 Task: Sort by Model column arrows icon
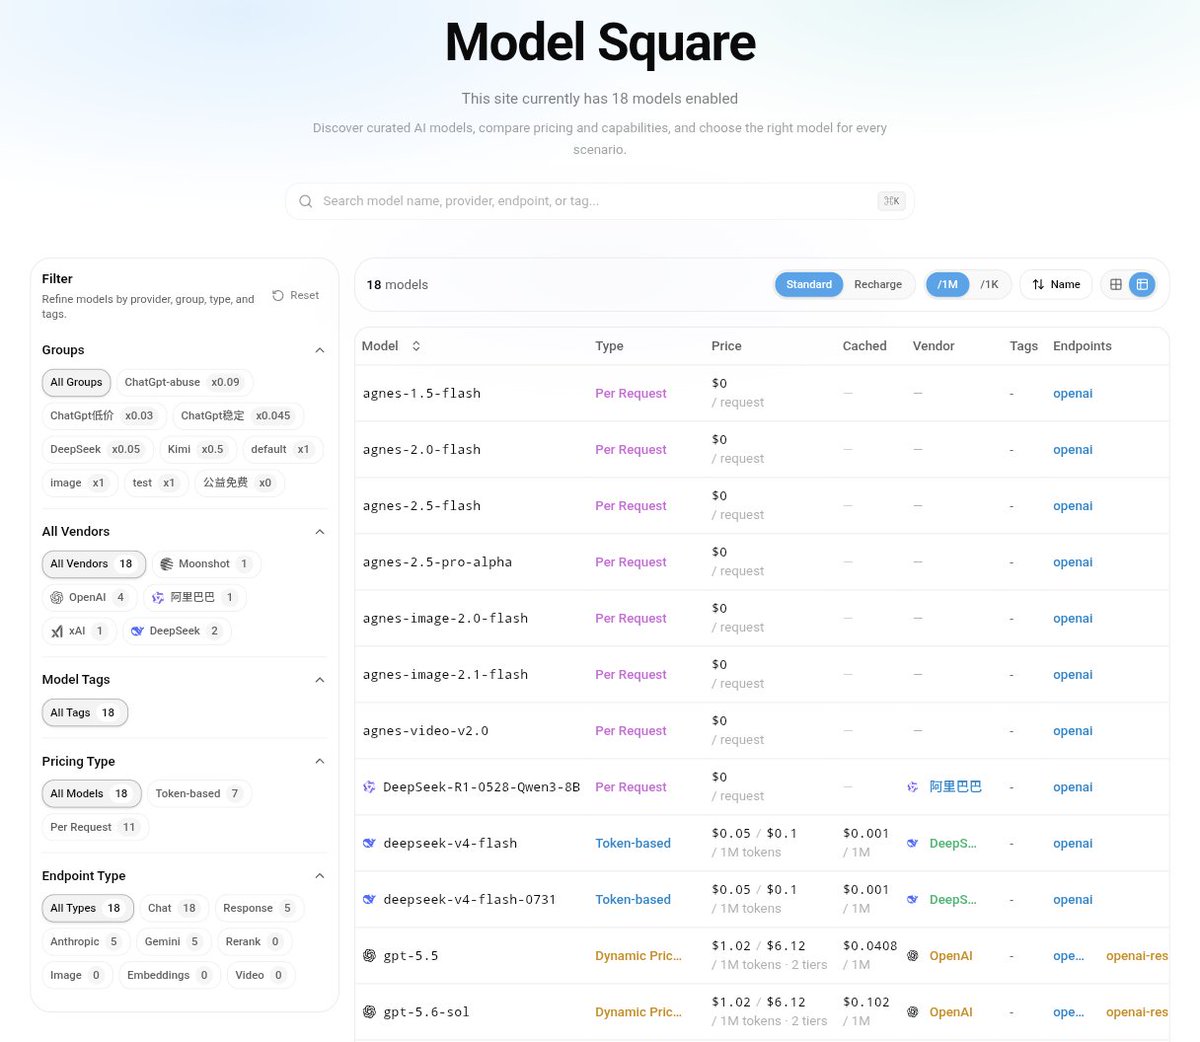click(416, 346)
